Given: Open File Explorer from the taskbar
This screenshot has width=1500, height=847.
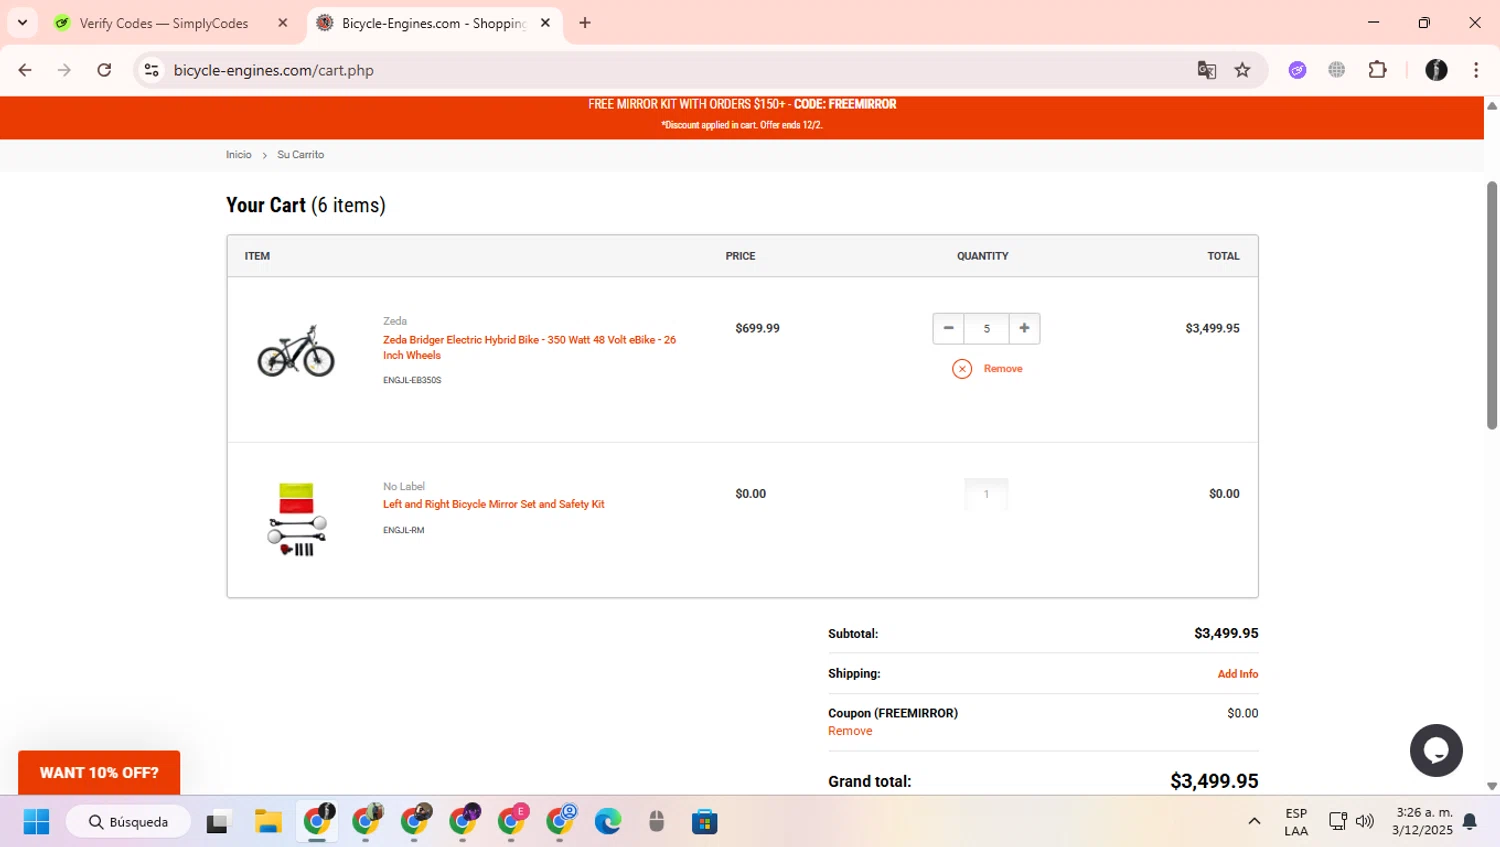Looking at the screenshot, I should 268,822.
